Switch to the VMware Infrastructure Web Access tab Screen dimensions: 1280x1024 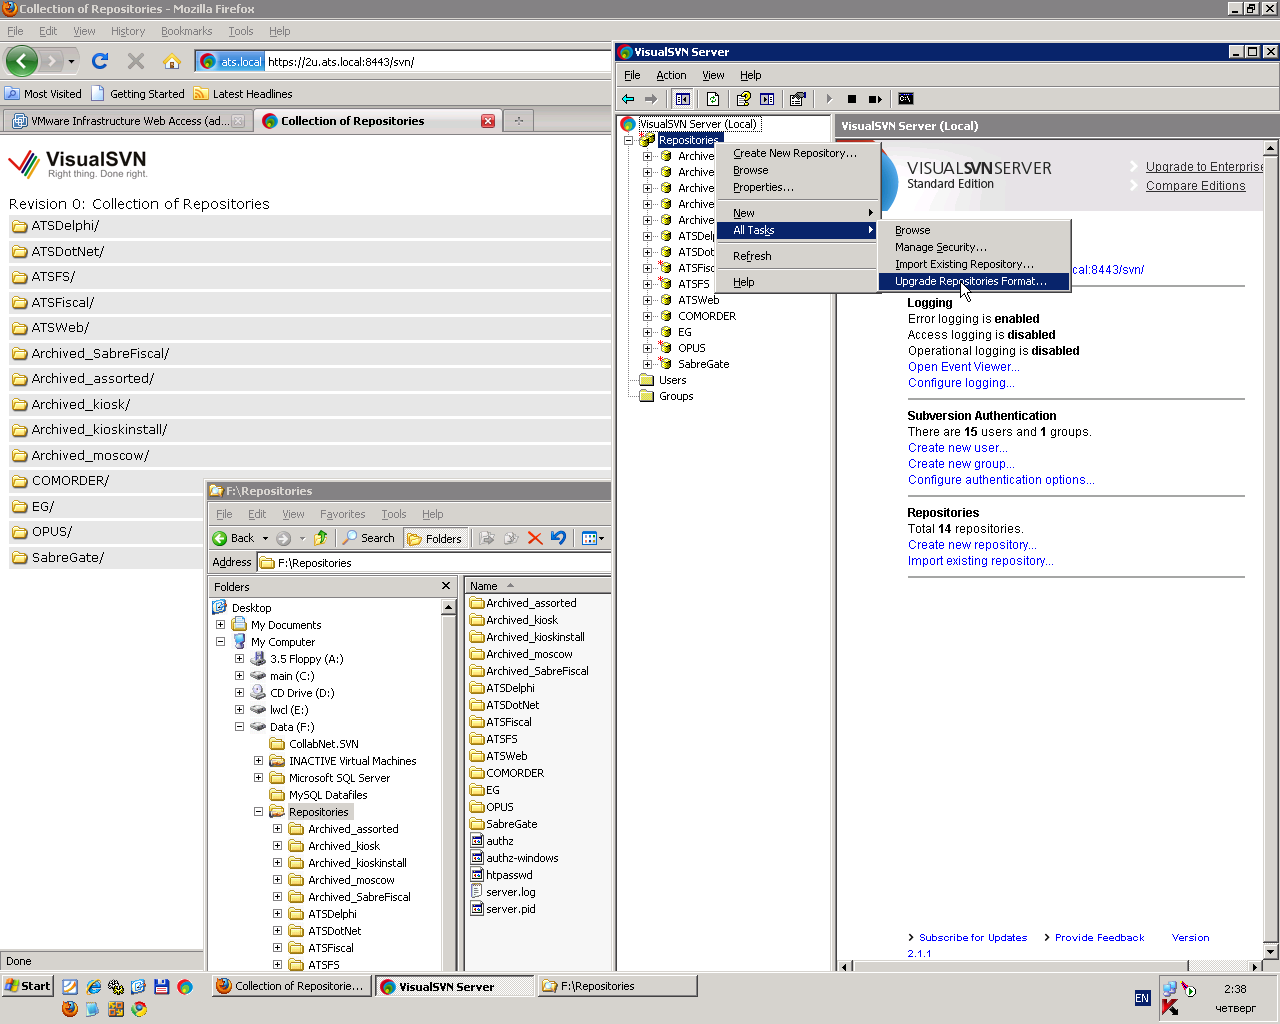pyautogui.click(x=128, y=121)
